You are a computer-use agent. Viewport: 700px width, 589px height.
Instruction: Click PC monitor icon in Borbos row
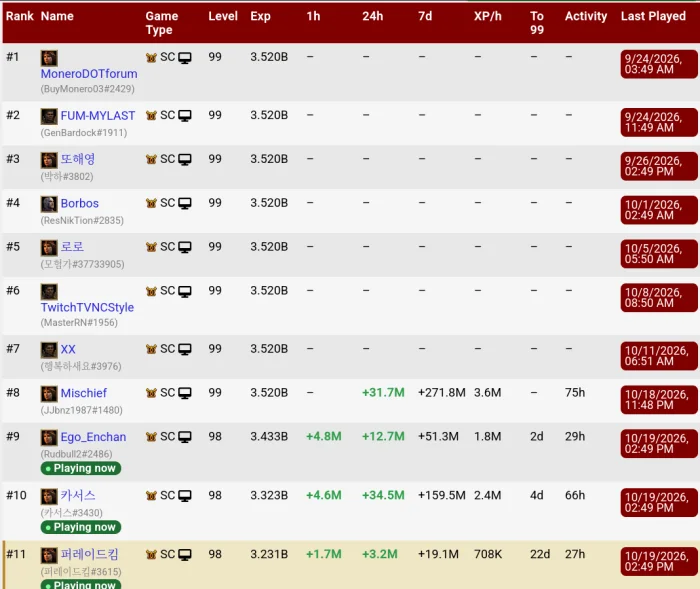[x=185, y=204]
